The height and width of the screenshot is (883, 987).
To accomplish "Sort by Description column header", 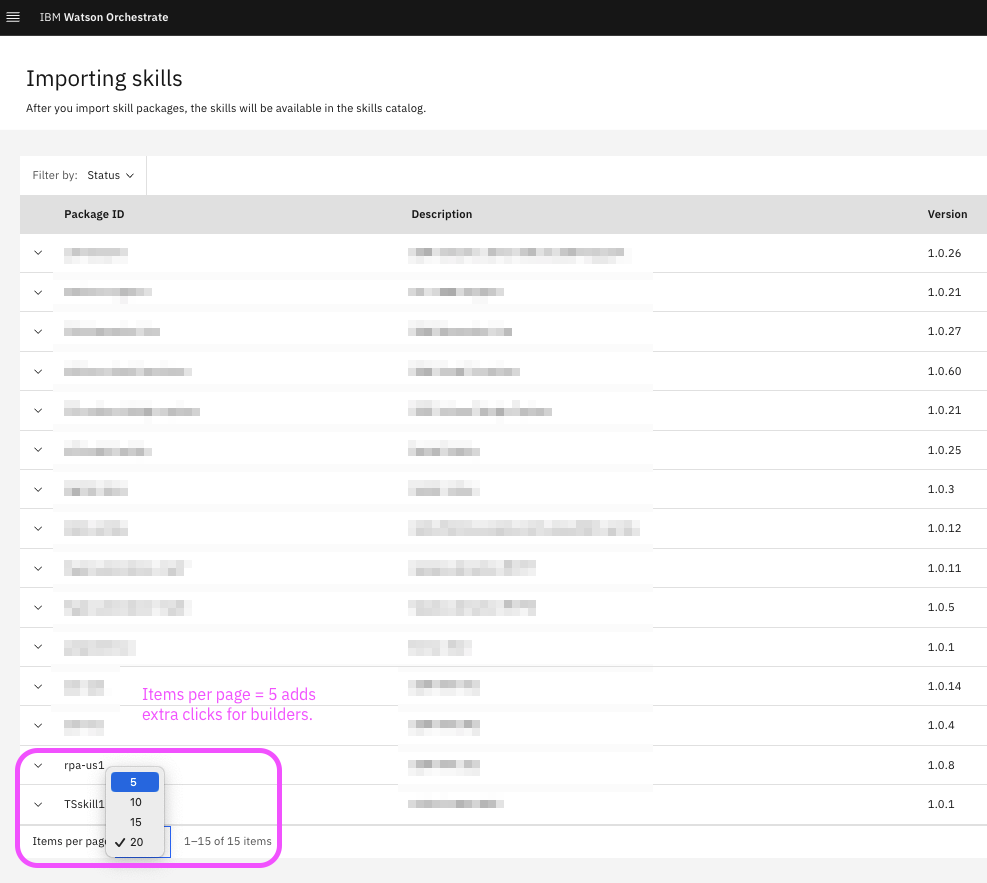I will coord(441,214).
